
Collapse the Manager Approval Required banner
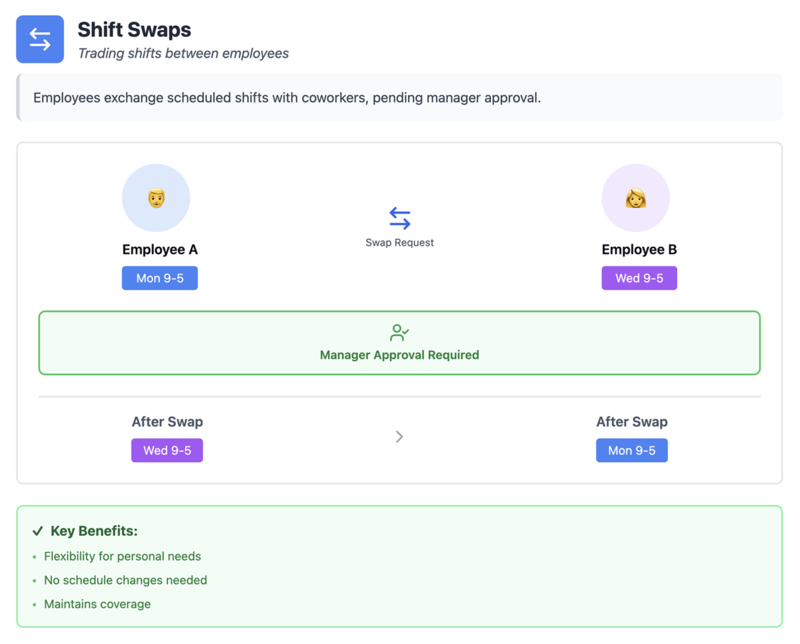(x=399, y=343)
